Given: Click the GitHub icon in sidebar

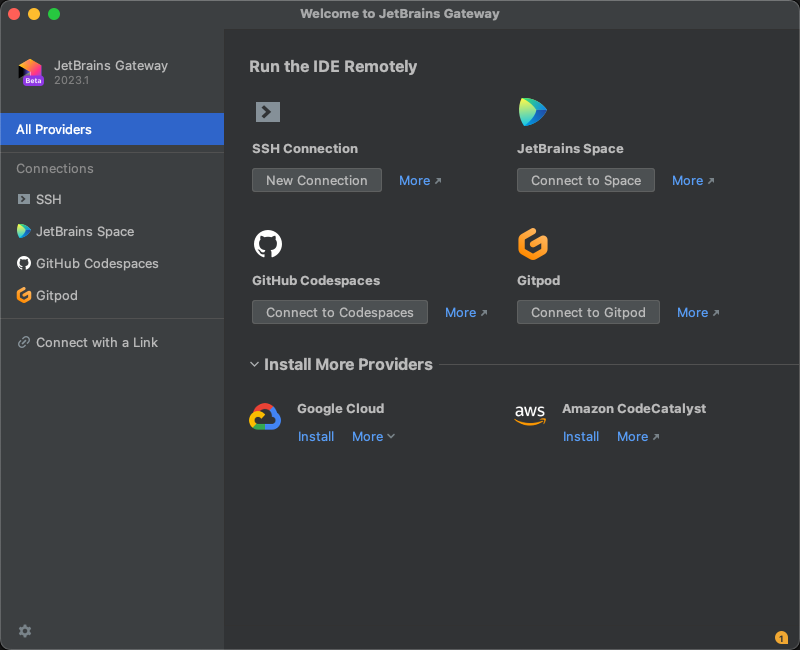Looking at the screenshot, I should pos(23,263).
